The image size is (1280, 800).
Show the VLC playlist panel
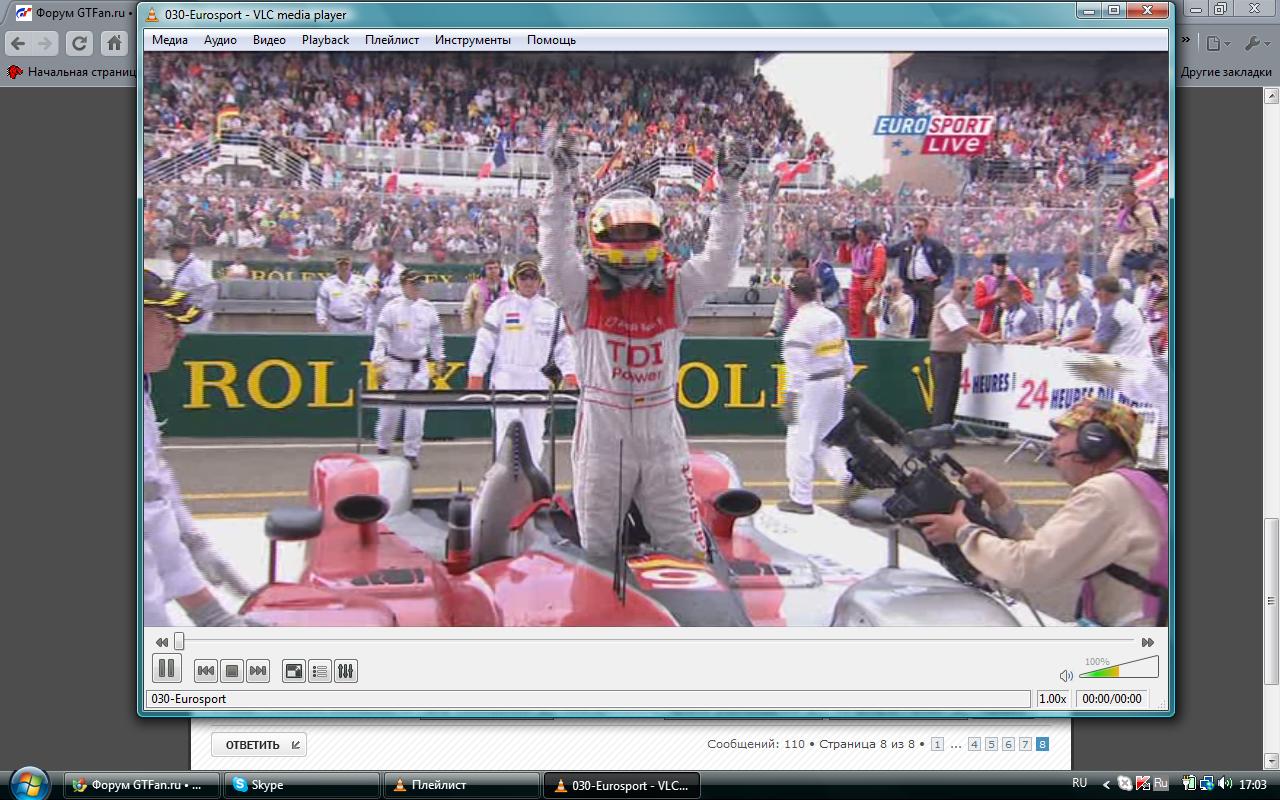tap(320, 671)
